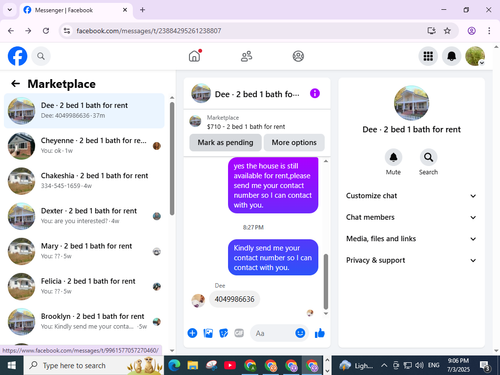
Task: Open account profile picture menu
Action: (475, 56)
